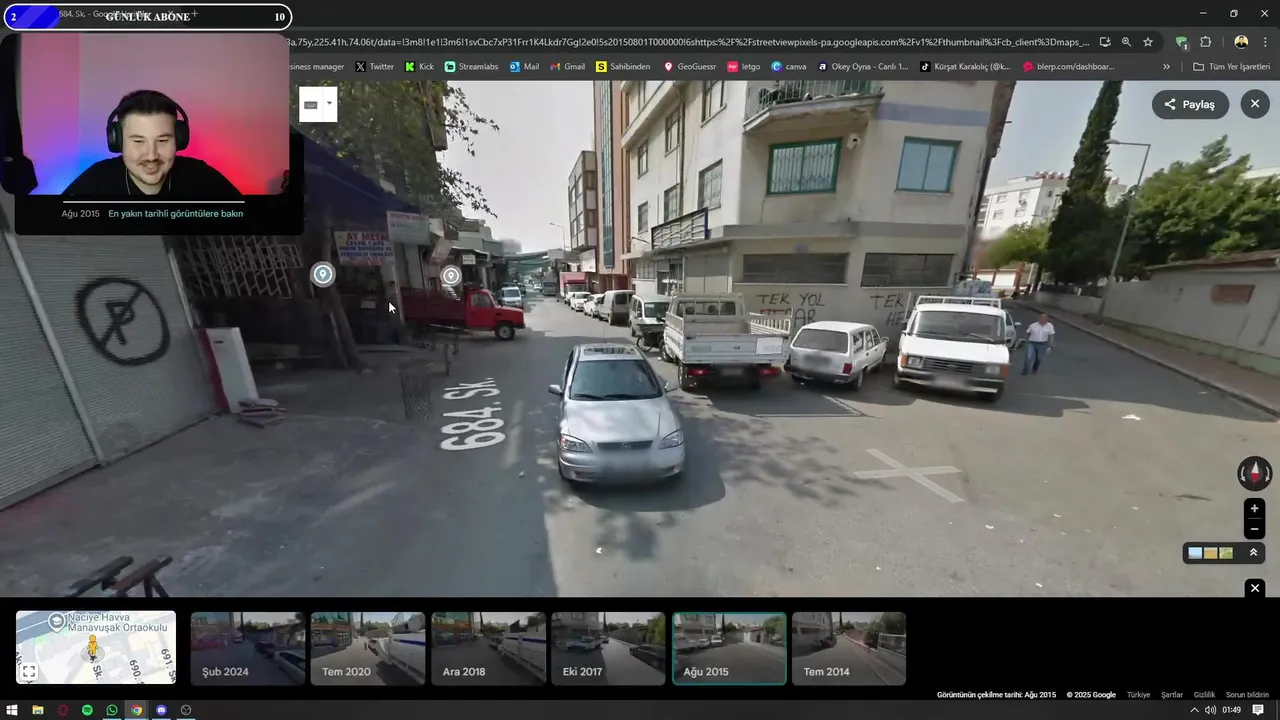1280x720 pixels.
Task: Open the GeoGuessr bookmark
Action: [x=689, y=67]
